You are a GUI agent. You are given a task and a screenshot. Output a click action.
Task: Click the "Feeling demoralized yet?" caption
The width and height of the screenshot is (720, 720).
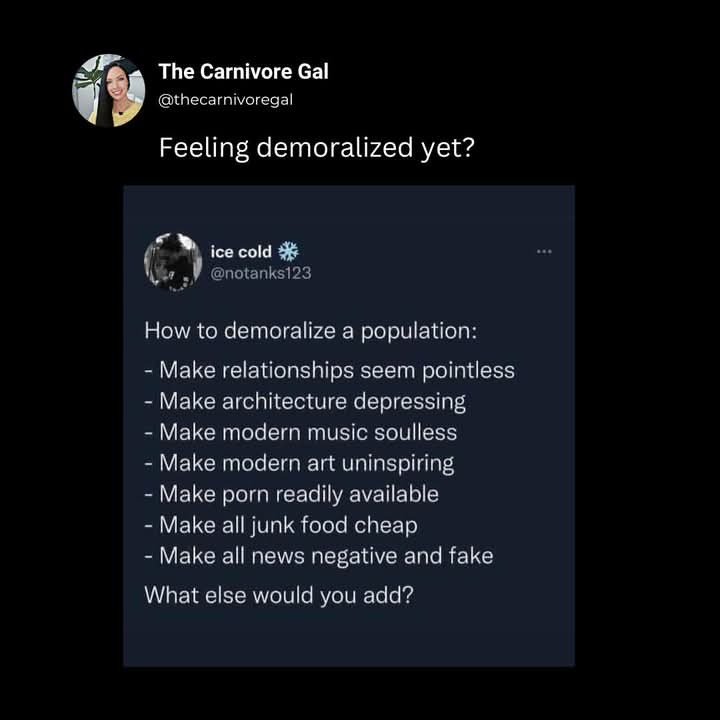(316, 148)
